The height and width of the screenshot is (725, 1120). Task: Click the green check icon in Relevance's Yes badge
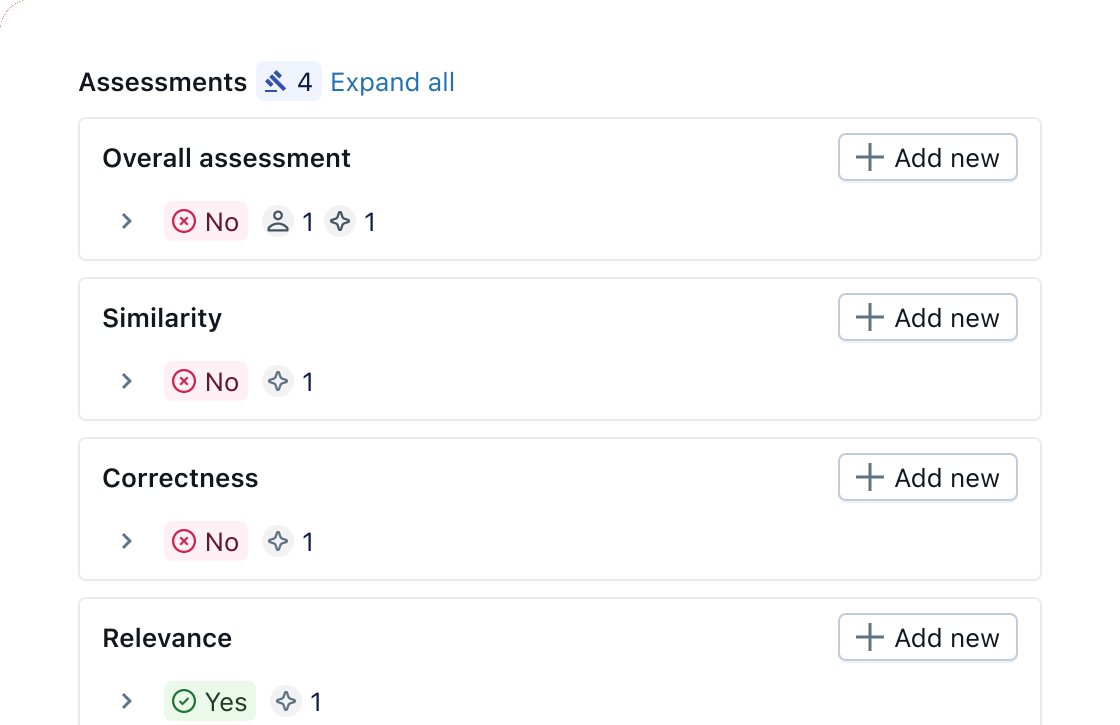point(183,701)
